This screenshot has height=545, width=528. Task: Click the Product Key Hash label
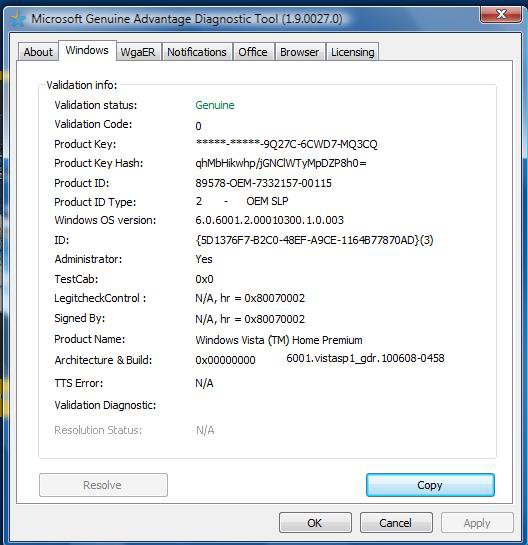pos(98,163)
